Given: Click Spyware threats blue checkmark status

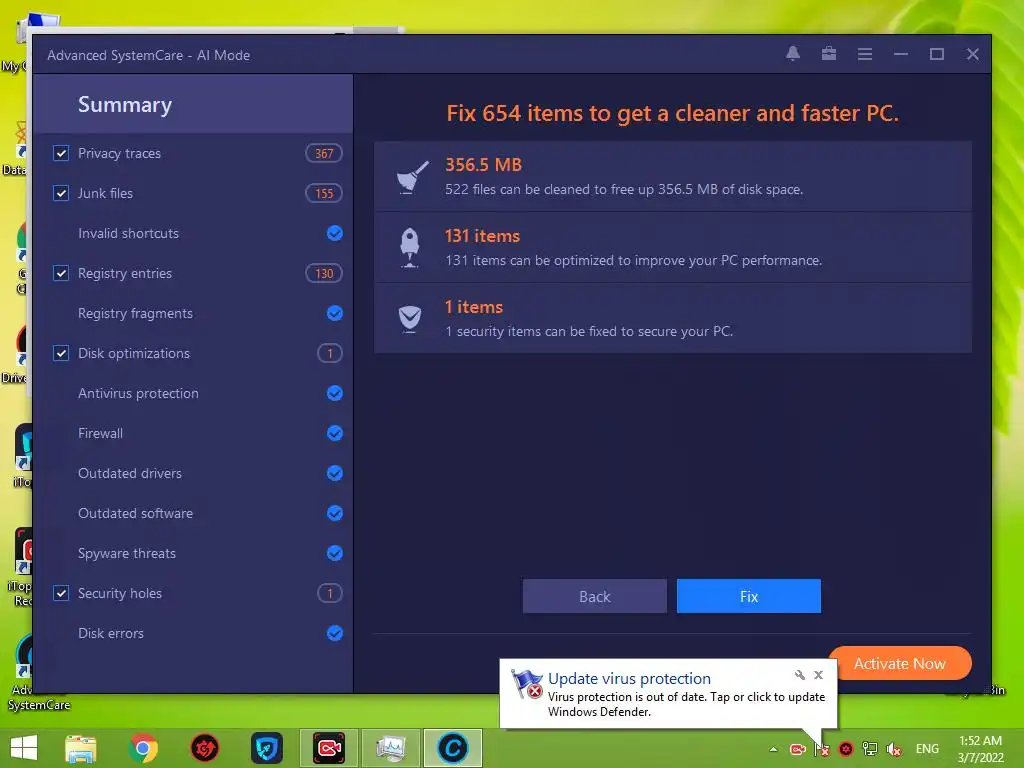Looking at the screenshot, I should (334, 553).
